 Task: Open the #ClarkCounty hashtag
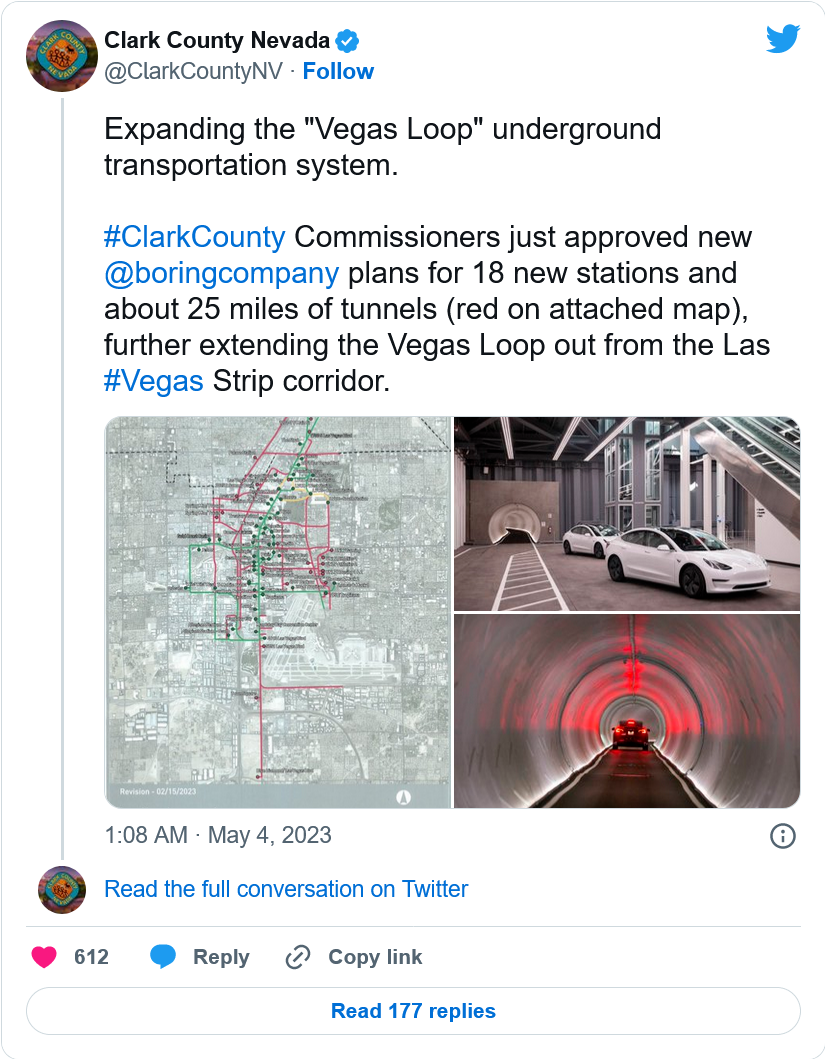[195, 237]
